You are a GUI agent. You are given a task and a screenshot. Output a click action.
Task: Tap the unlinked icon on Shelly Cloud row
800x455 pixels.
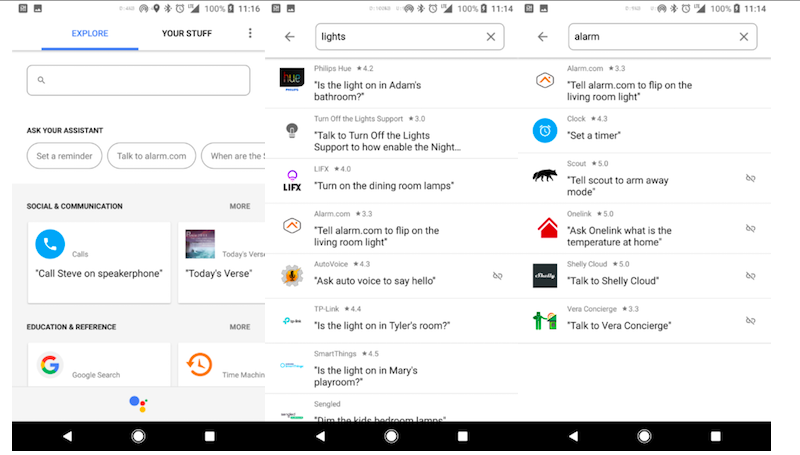pyautogui.click(x=751, y=276)
